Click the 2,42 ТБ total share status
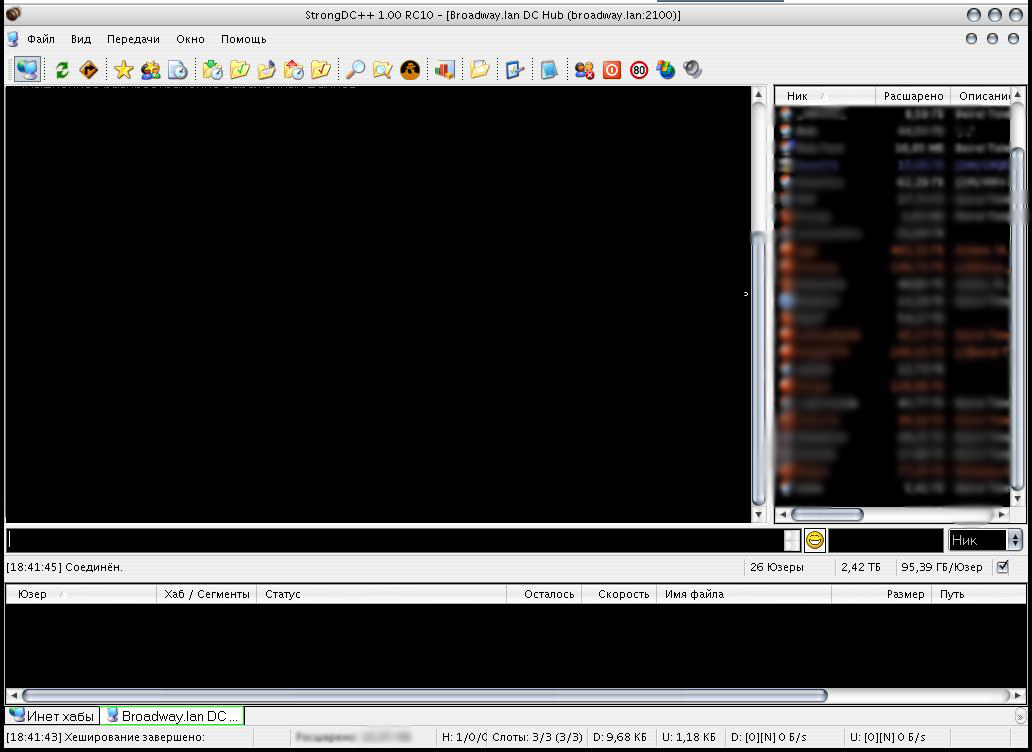 pyautogui.click(x=860, y=567)
